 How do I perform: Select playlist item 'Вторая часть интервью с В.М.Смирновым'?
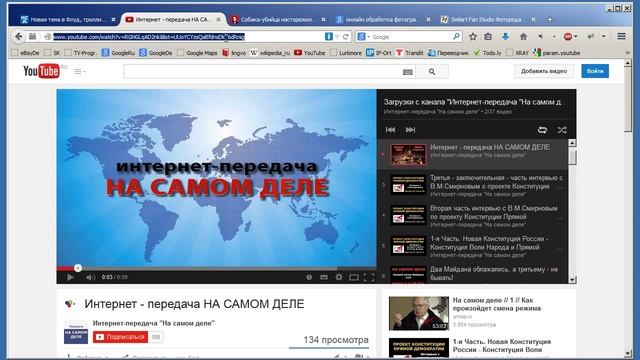472,216
